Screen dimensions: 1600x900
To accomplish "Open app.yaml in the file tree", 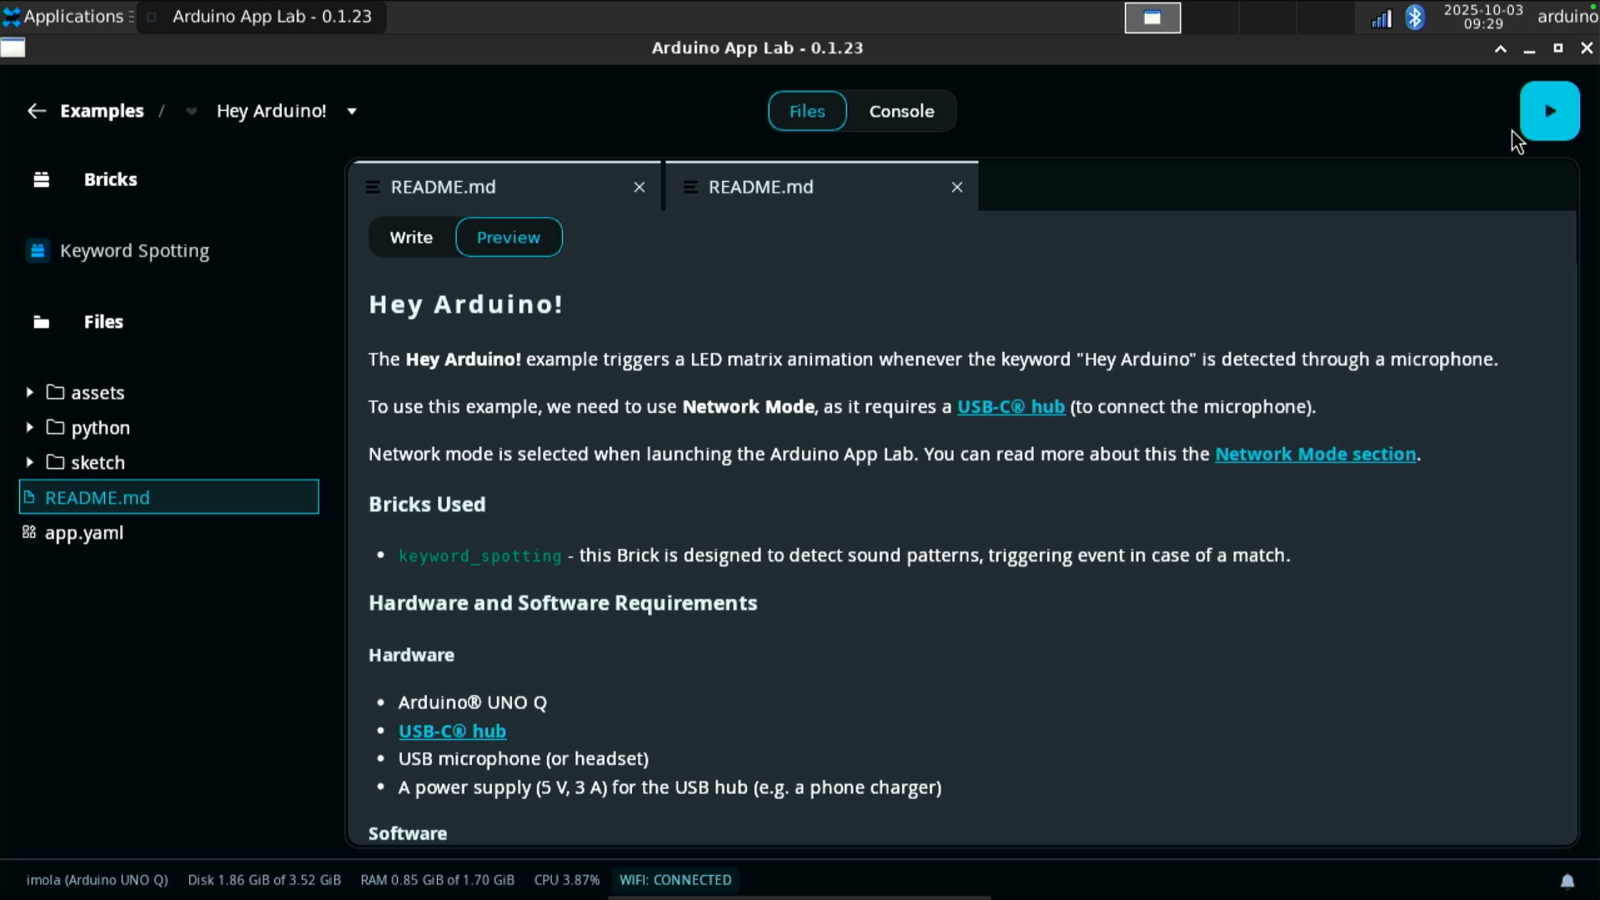I will 84,533.
